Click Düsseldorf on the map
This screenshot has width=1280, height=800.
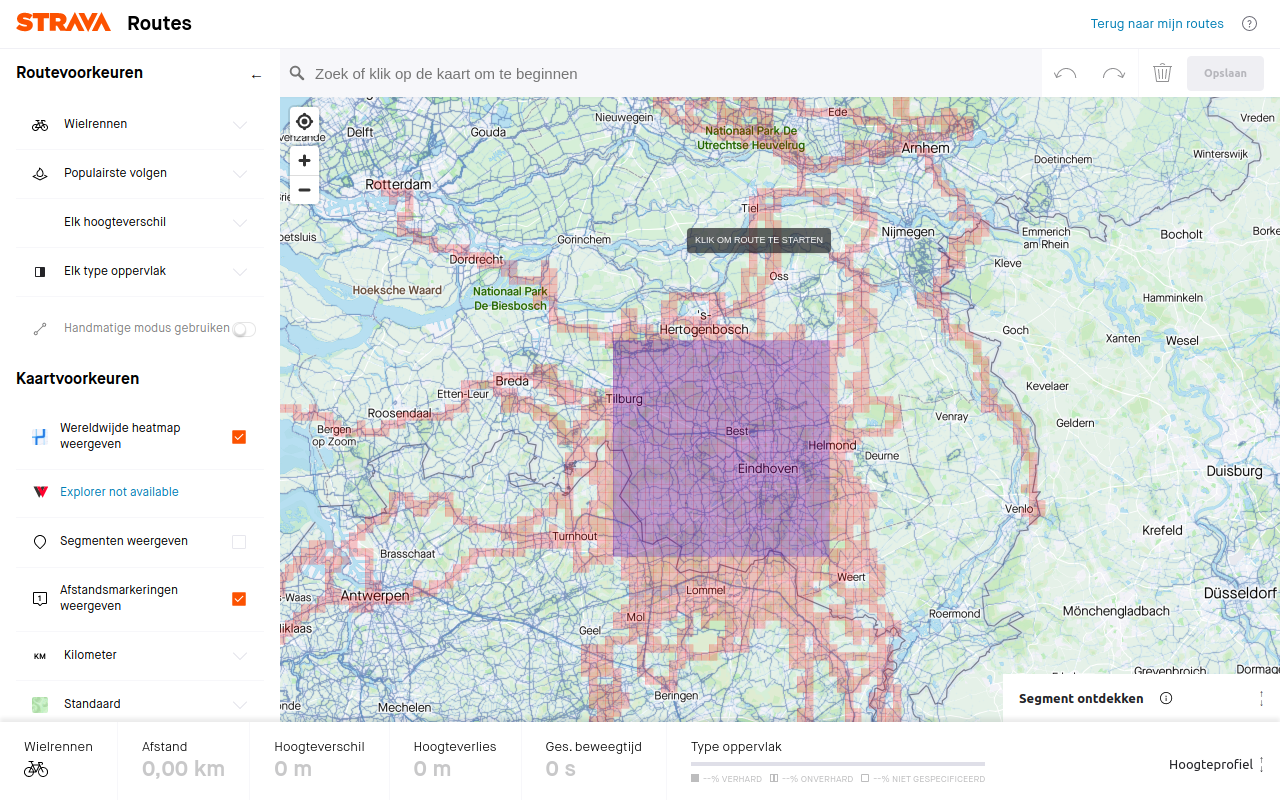[x=1240, y=593]
